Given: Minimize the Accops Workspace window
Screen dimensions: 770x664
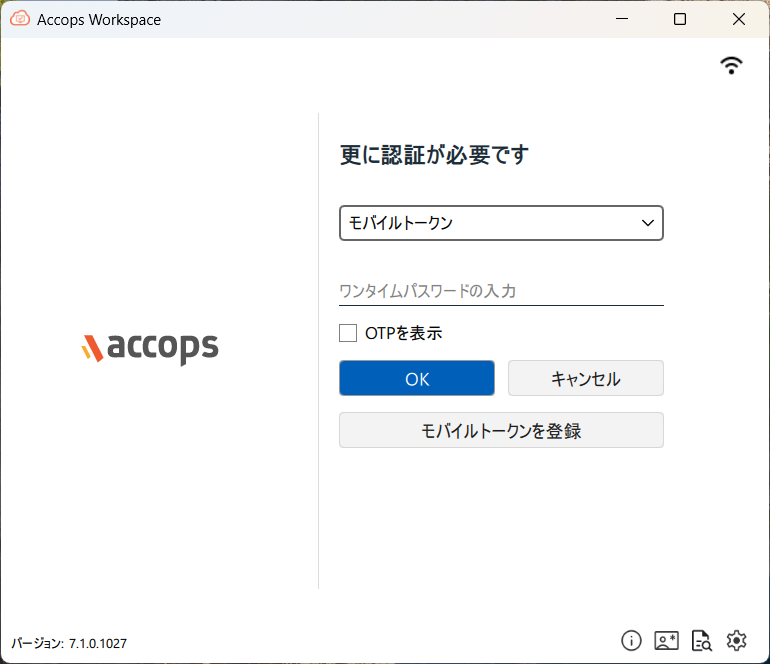Looking at the screenshot, I should [622, 19].
